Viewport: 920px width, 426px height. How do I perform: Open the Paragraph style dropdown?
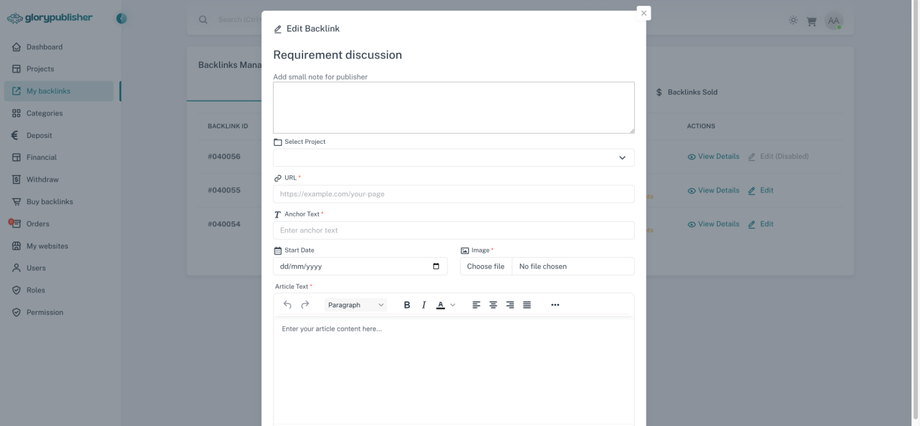point(356,305)
